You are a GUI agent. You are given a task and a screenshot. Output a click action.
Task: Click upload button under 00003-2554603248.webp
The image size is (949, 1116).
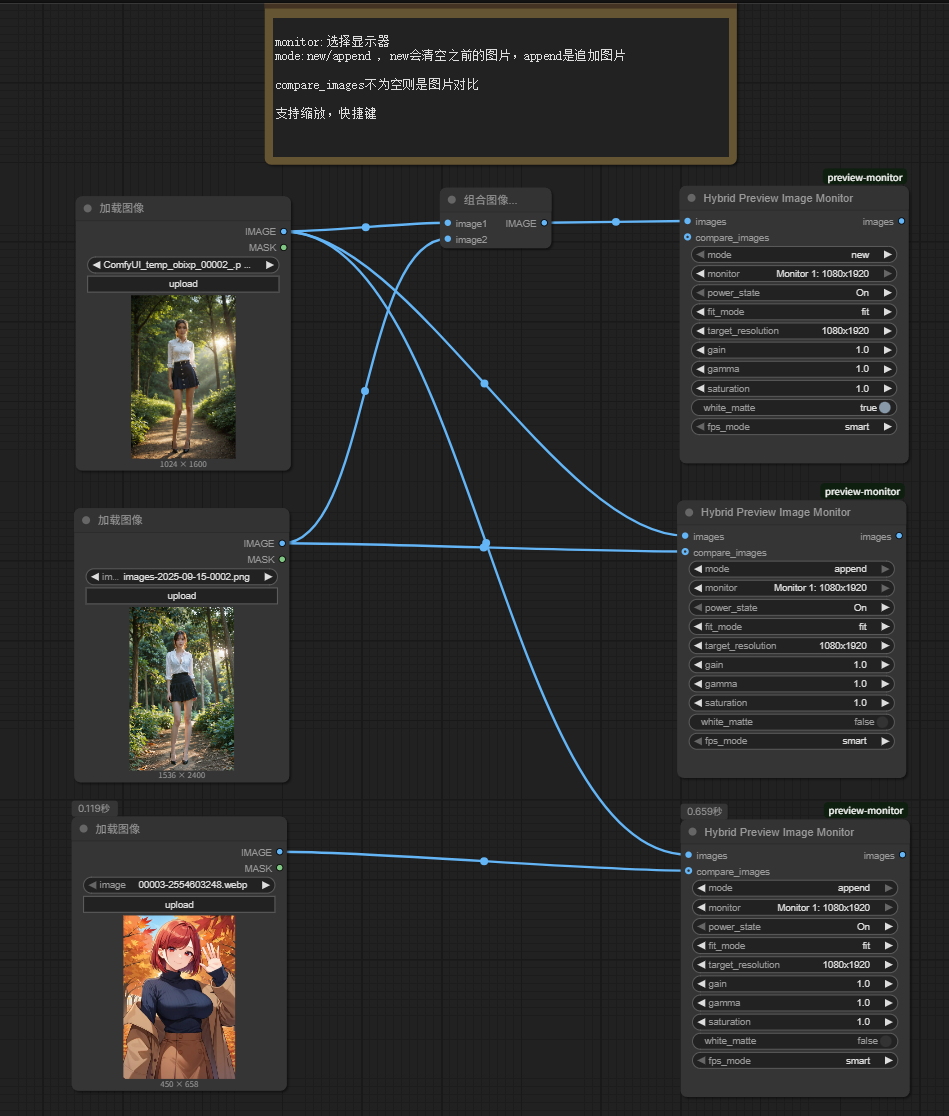[179, 905]
